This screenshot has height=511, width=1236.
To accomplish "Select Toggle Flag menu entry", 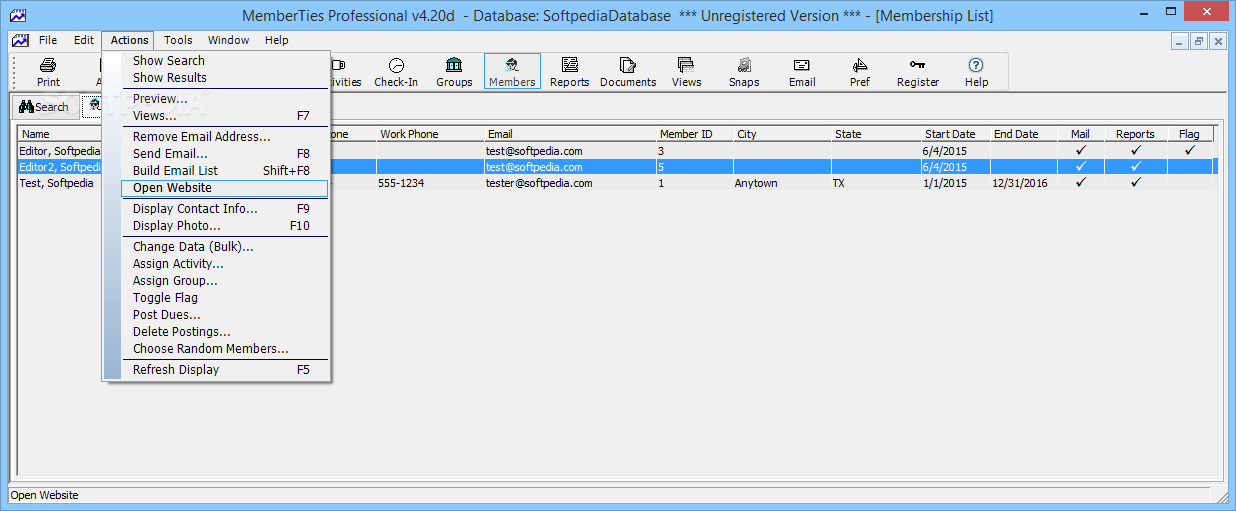I will click(225, 298).
